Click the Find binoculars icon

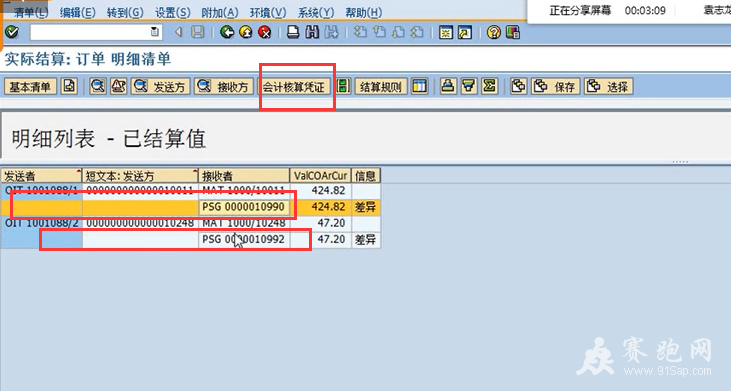click(312, 32)
